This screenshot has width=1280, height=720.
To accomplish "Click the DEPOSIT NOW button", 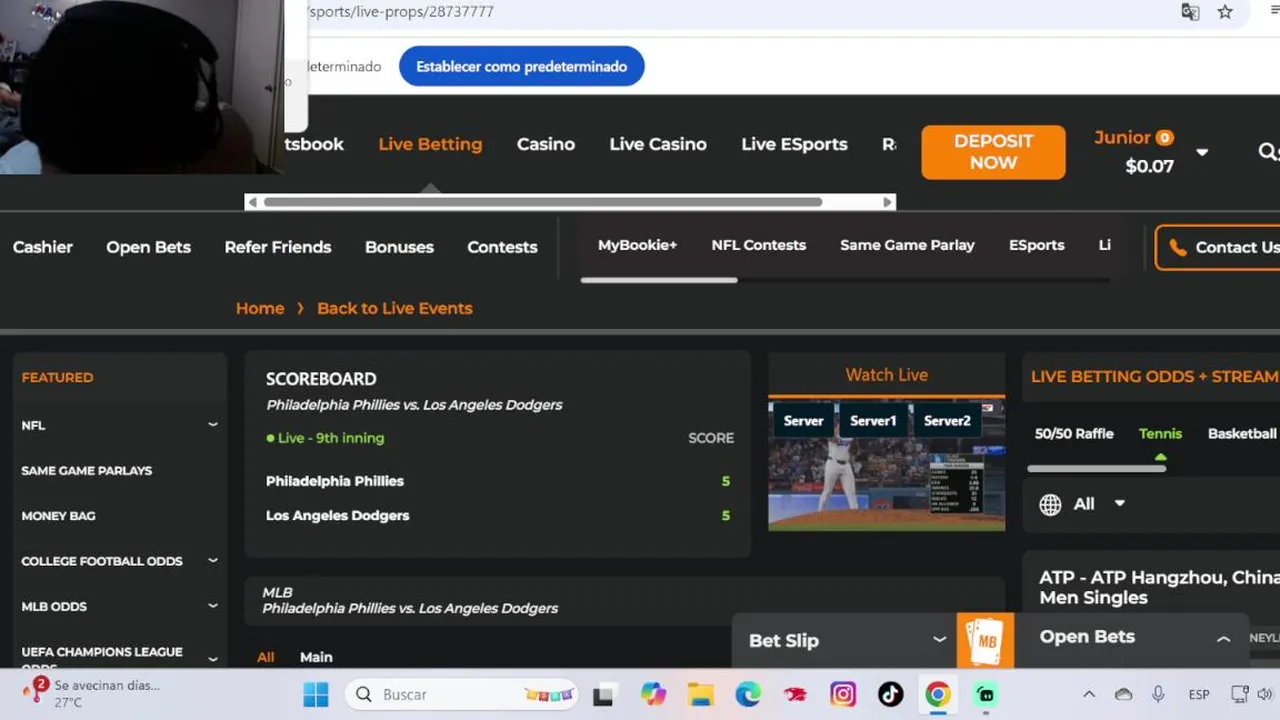I will click(x=993, y=152).
